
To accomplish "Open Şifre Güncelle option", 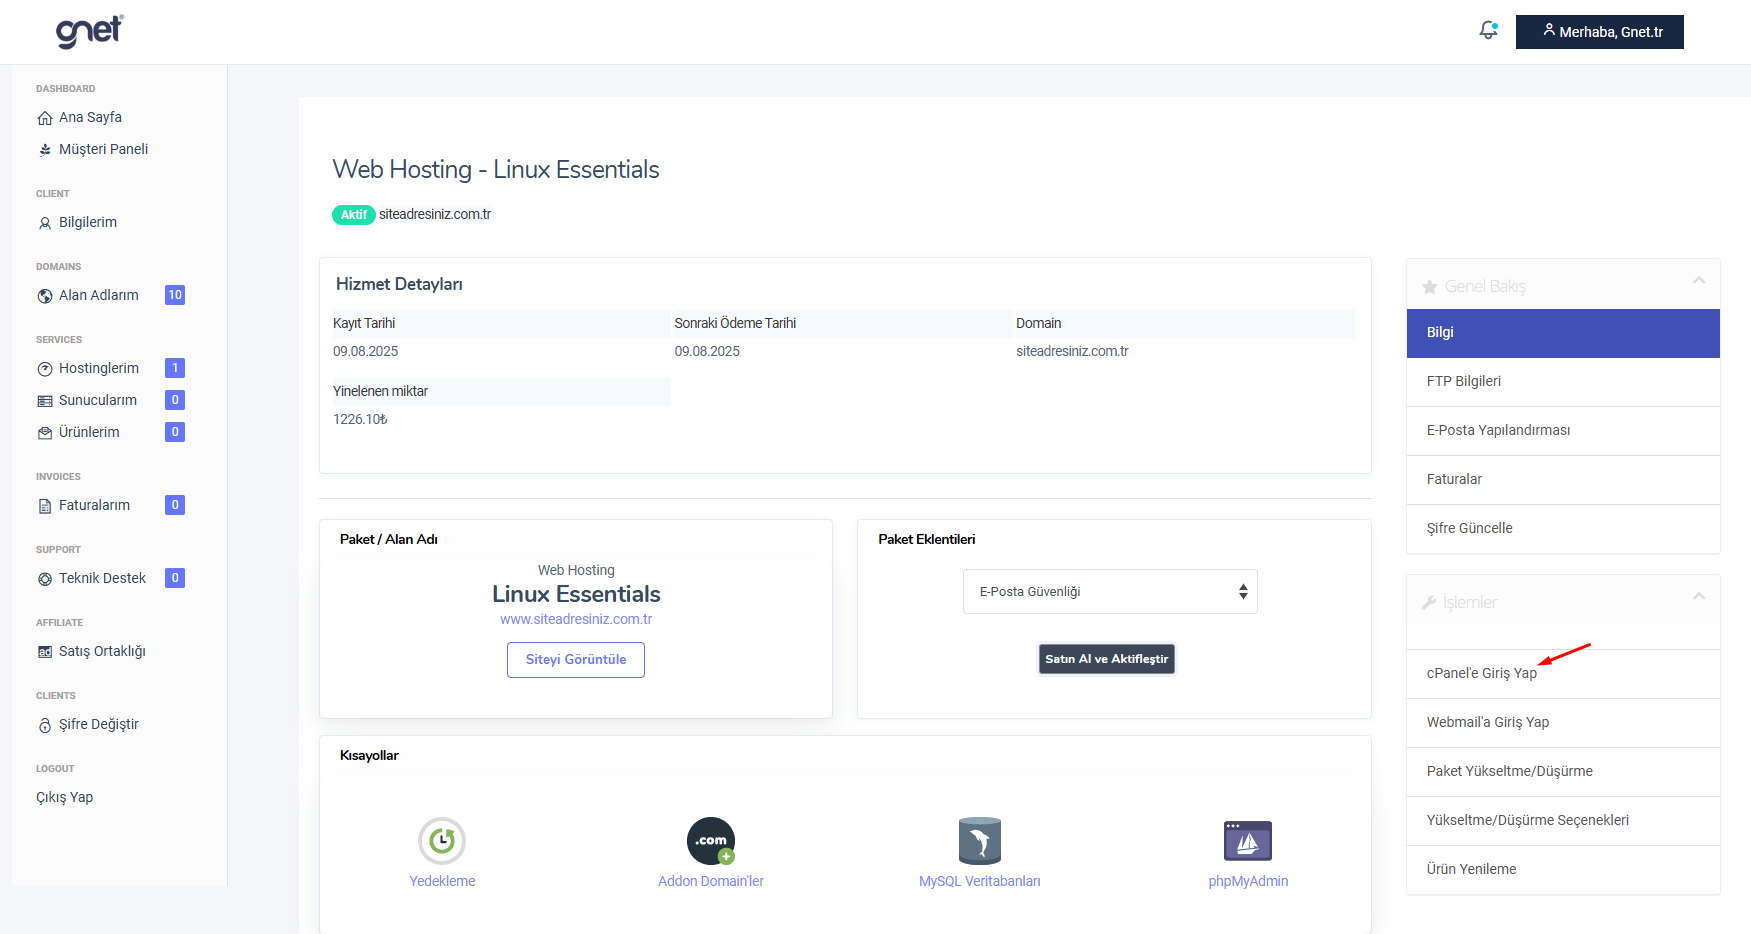I will (1563, 529).
